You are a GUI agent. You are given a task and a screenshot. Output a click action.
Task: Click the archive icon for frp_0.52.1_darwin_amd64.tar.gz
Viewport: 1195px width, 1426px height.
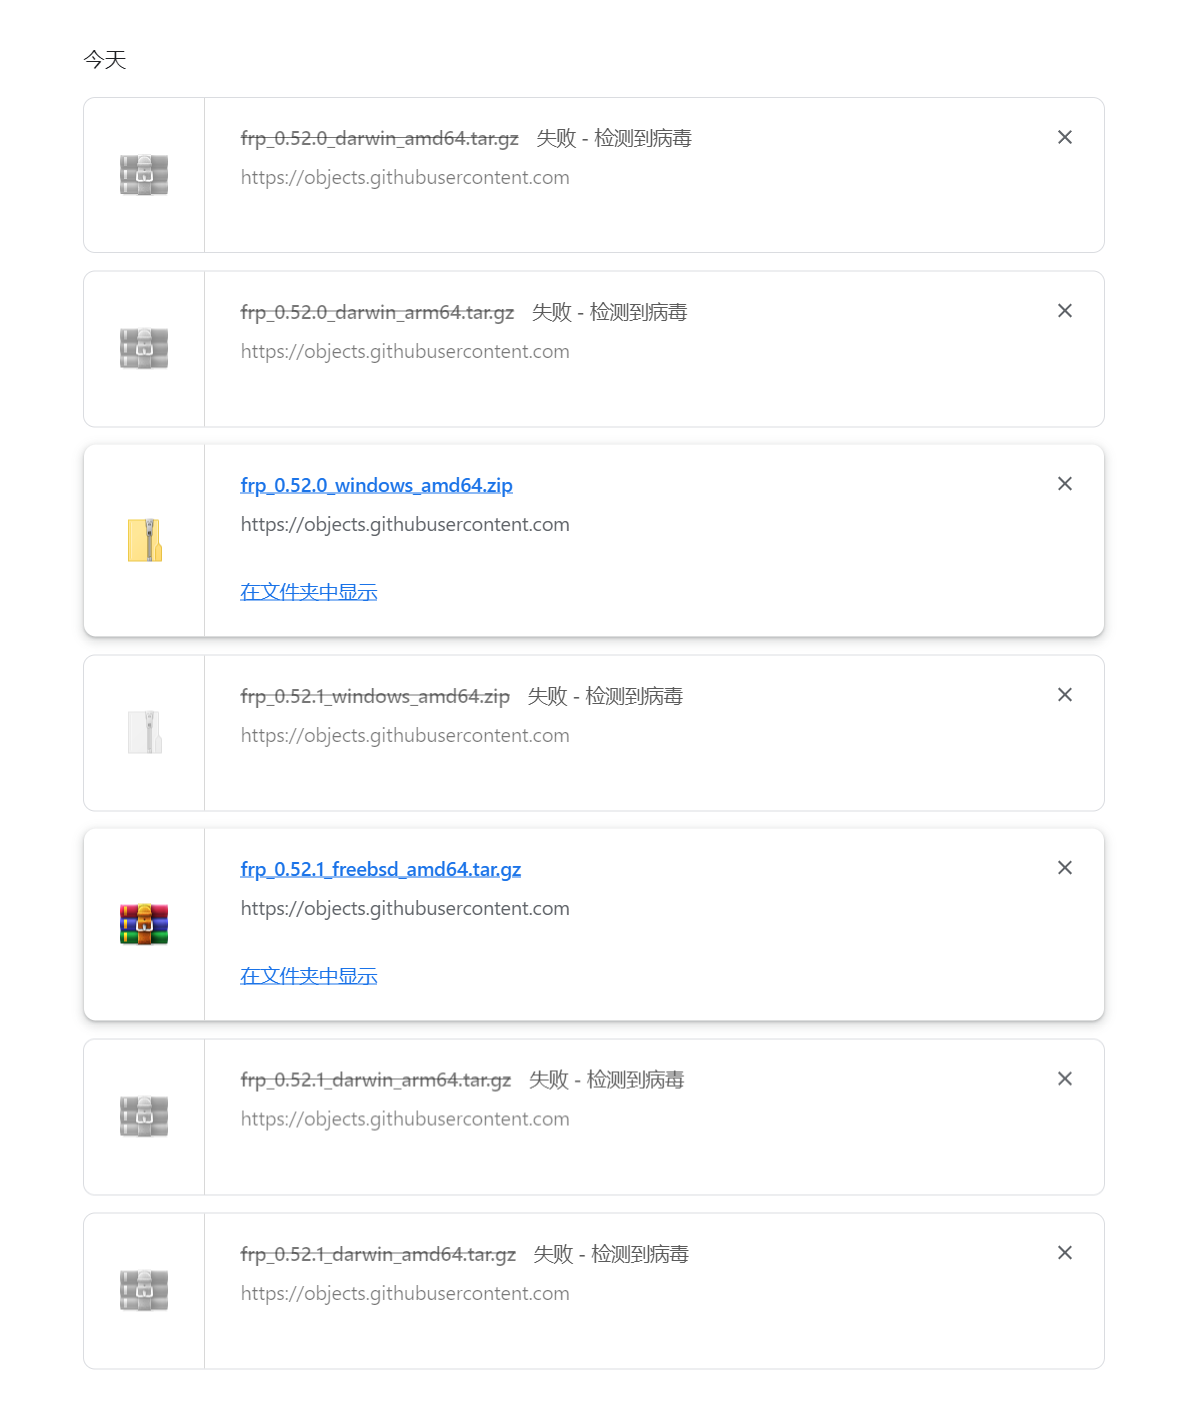click(143, 1290)
